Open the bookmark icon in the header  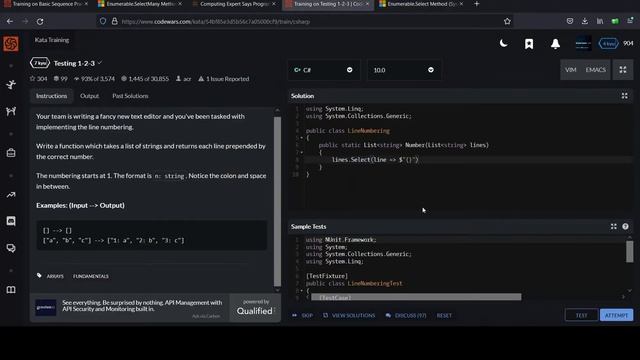[x=529, y=44]
